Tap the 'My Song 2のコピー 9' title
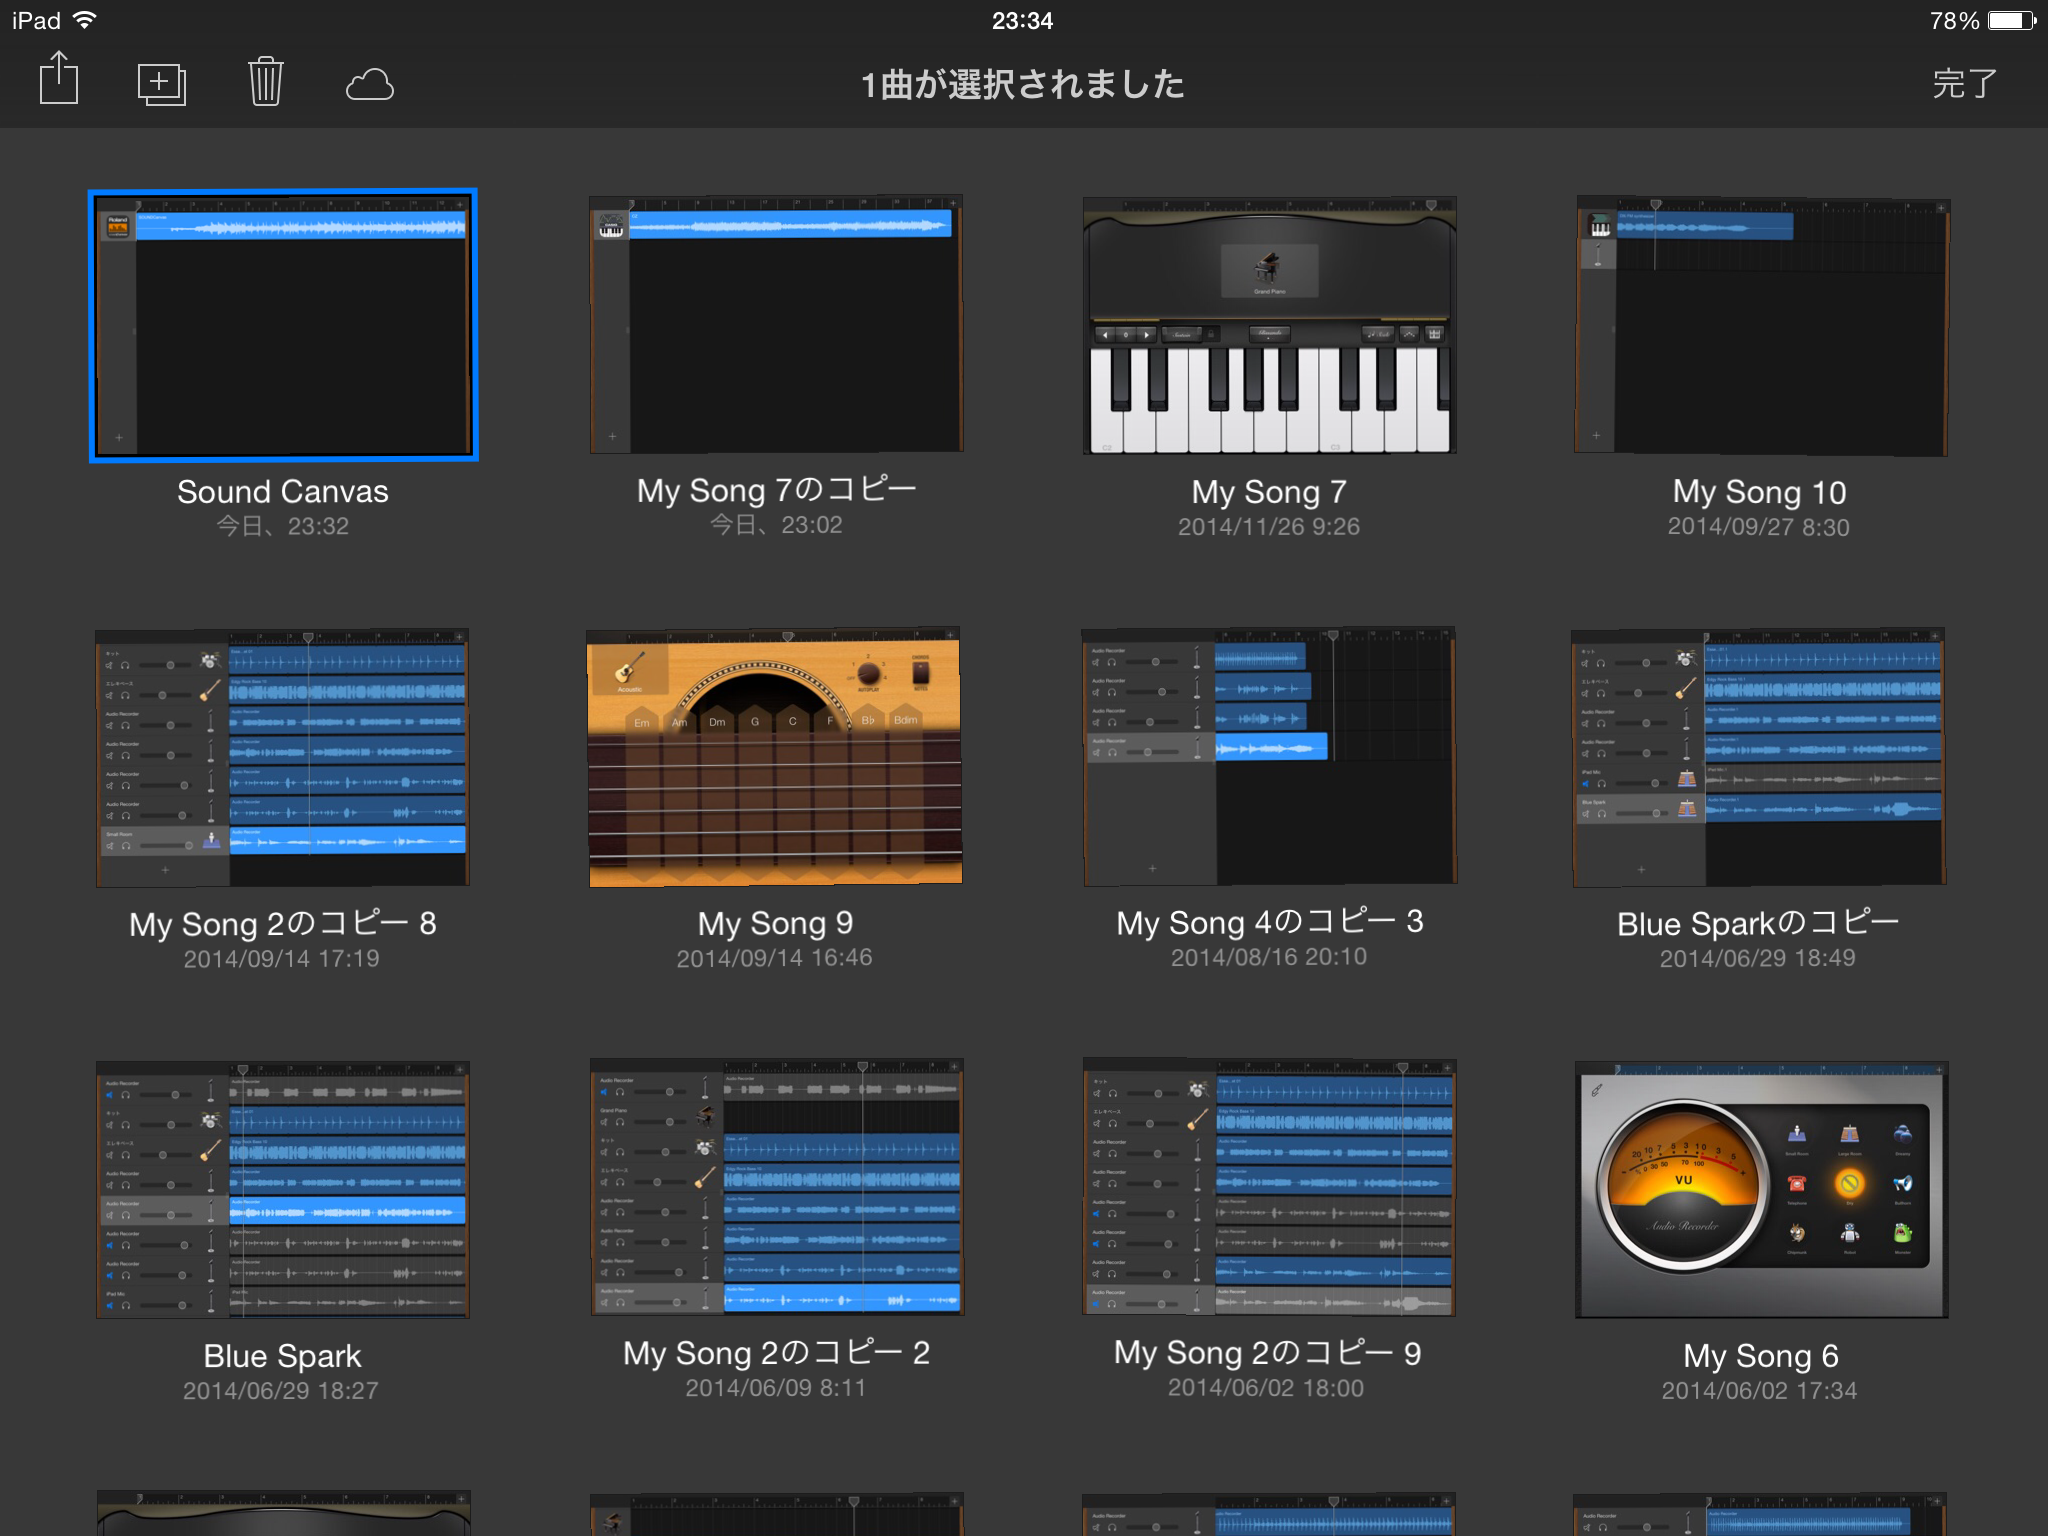2048x1536 pixels. tap(1268, 1353)
